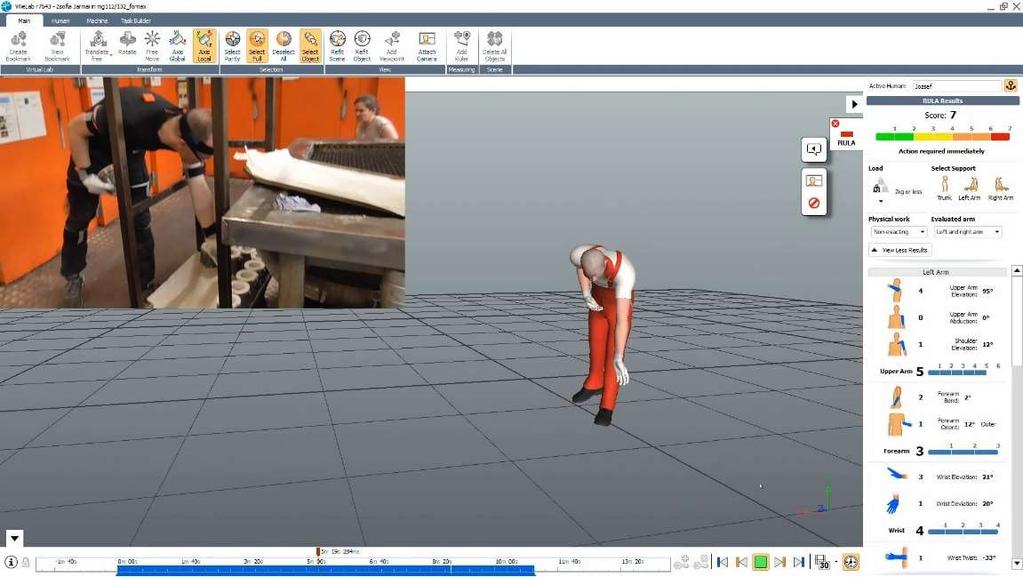Open the Evaluated arm dropdown
The height and width of the screenshot is (577, 1023).
tap(968, 232)
